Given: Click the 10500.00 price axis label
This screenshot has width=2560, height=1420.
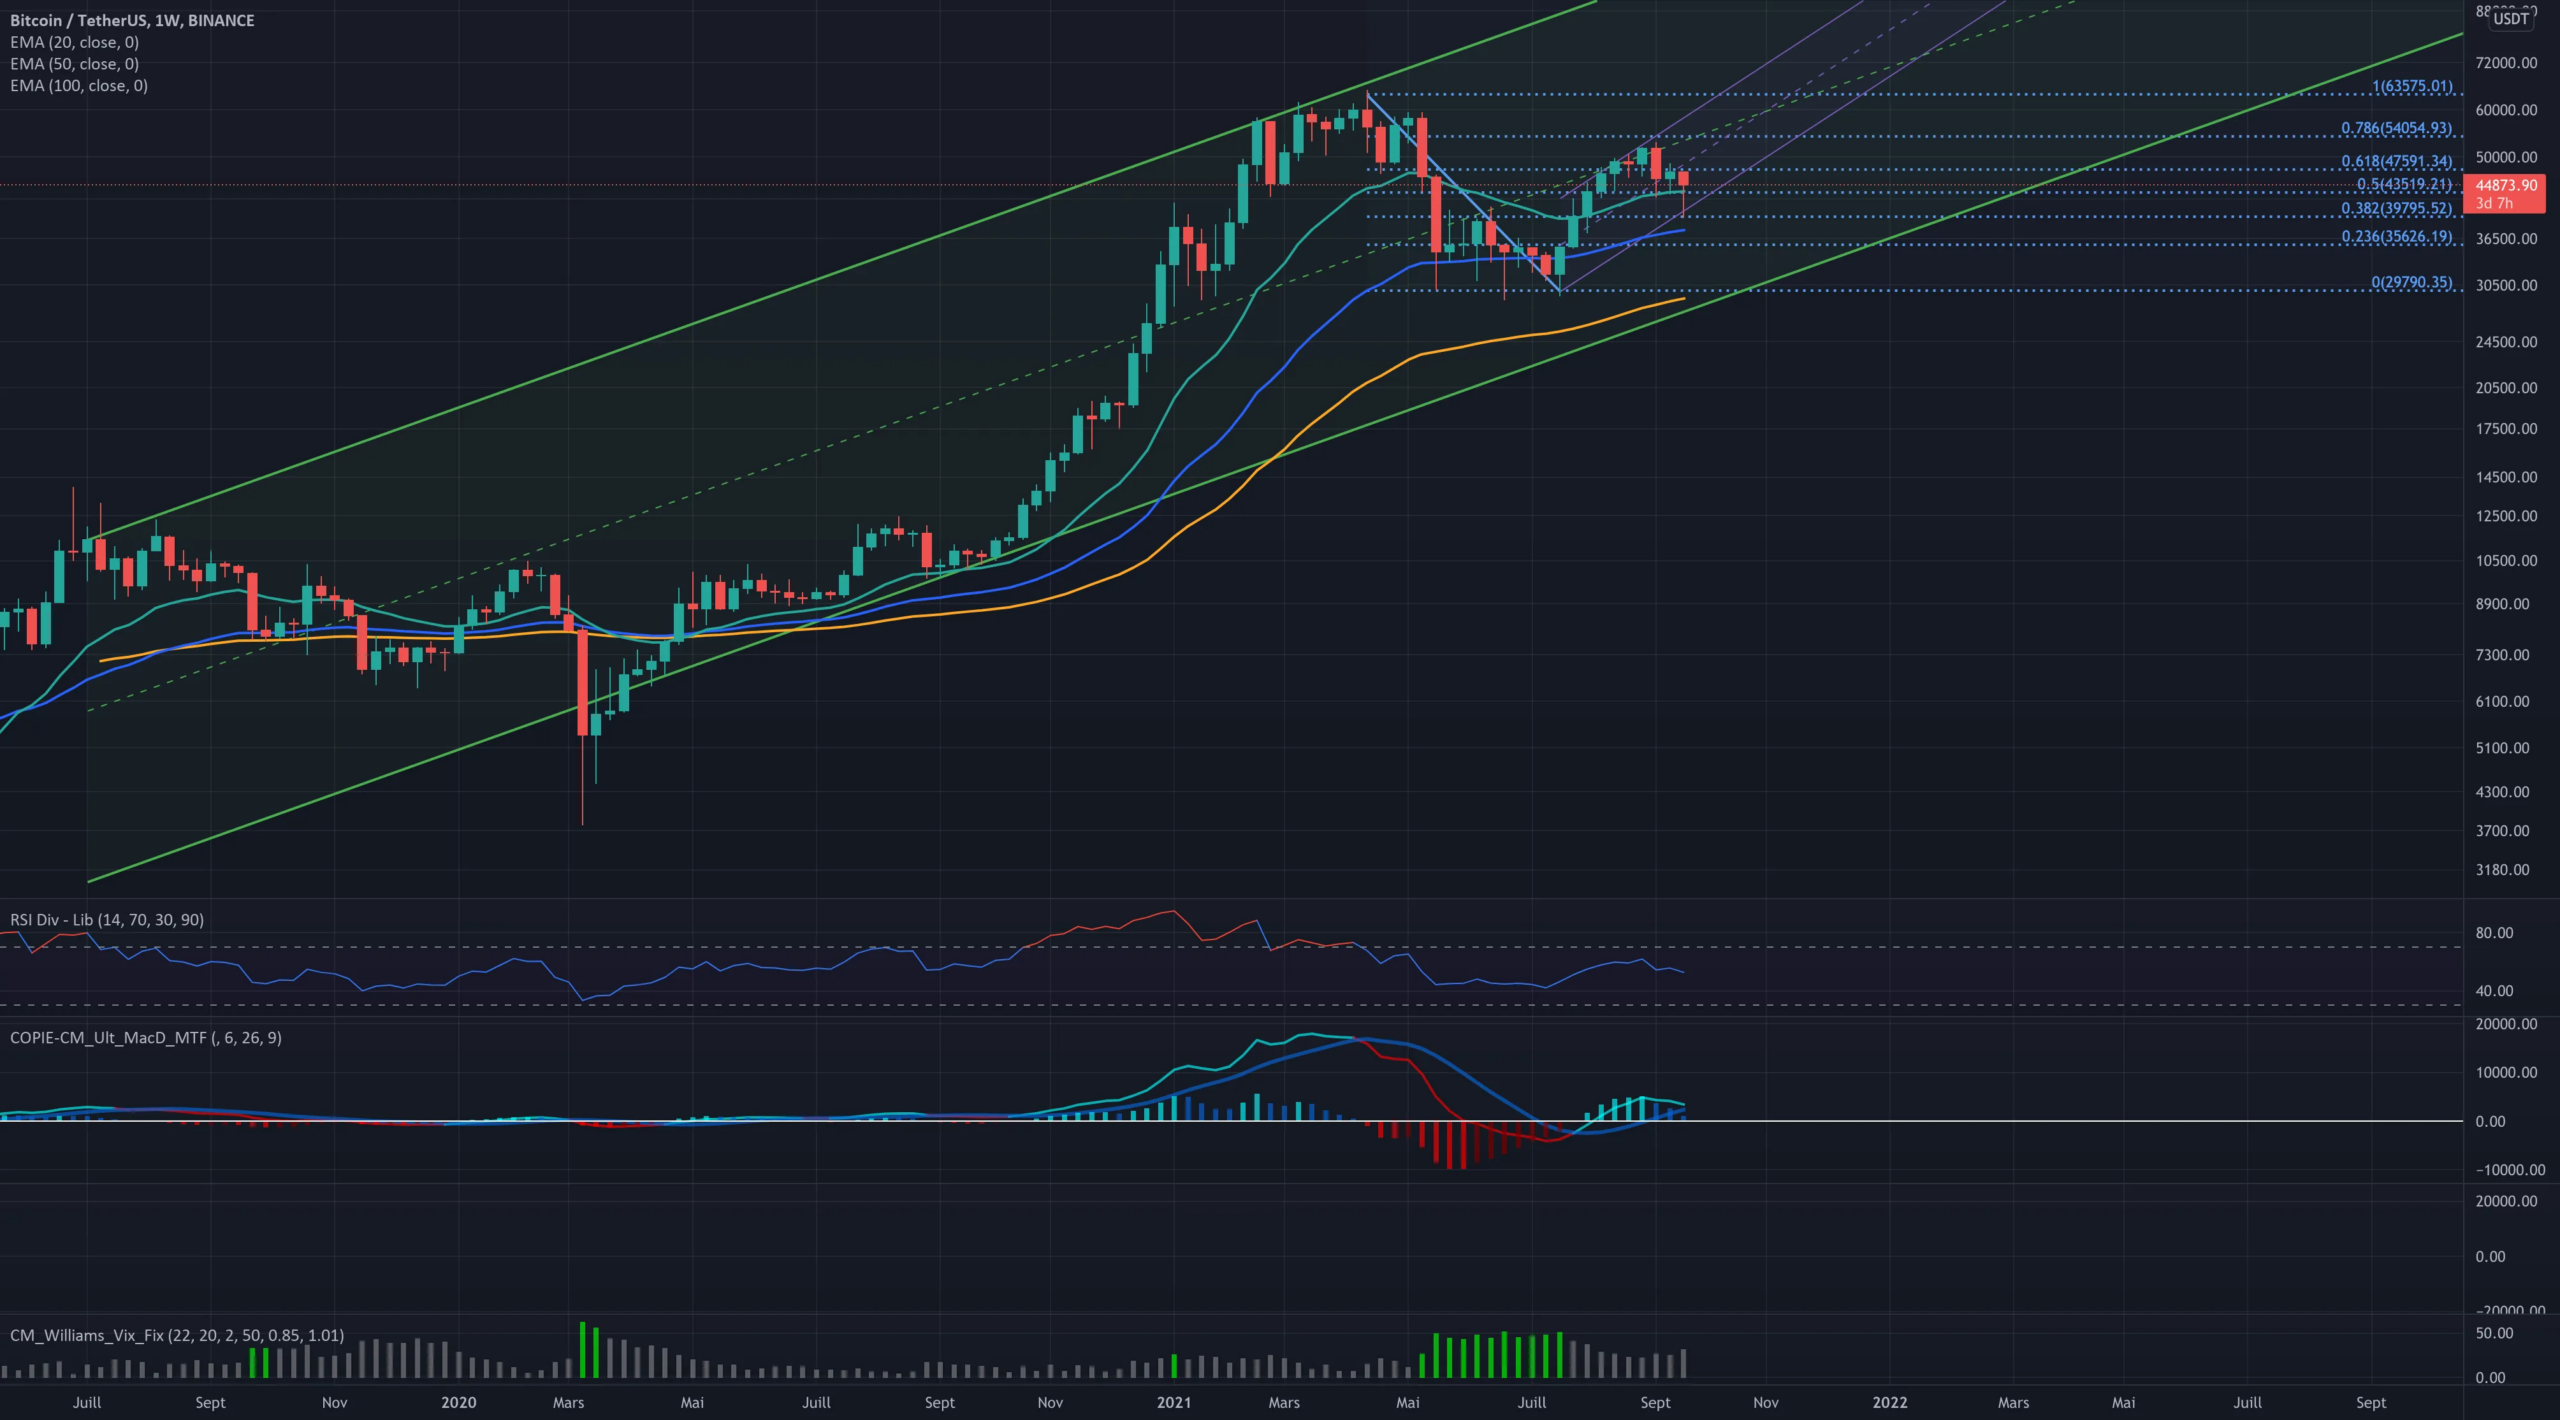Looking at the screenshot, I should point(2506,561).
